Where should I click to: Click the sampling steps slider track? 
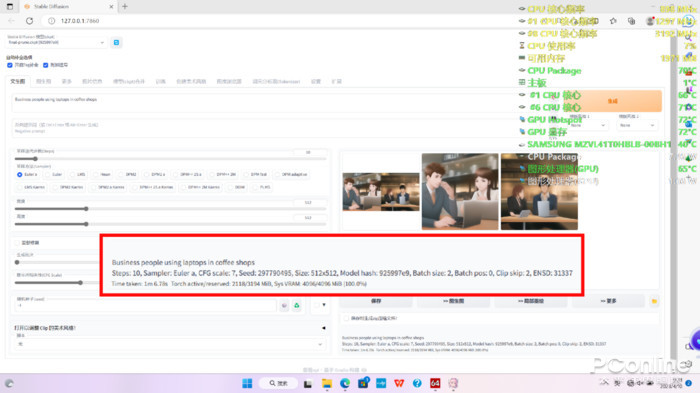click(170, 159)
